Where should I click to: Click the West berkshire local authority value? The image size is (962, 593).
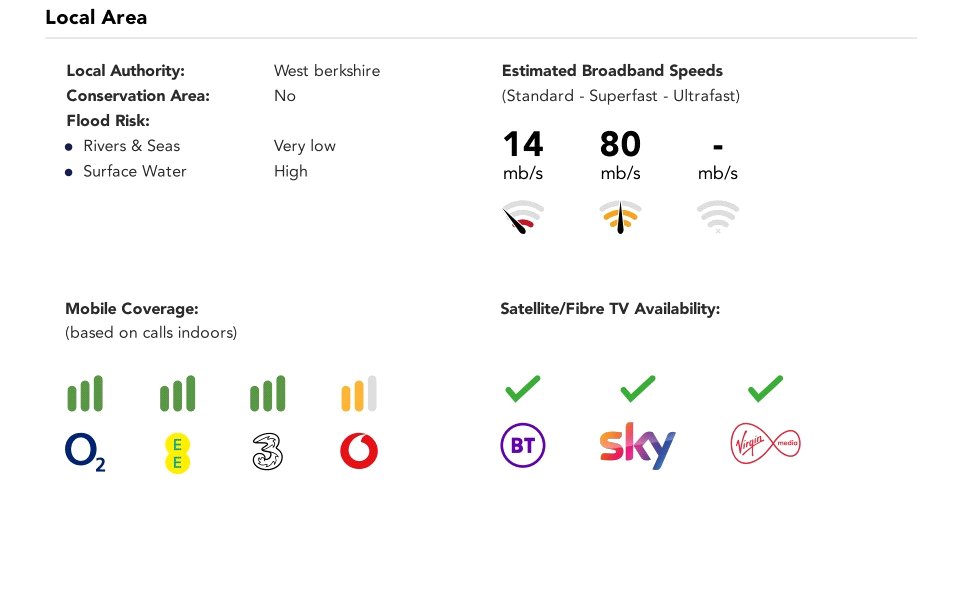[327, 71]
